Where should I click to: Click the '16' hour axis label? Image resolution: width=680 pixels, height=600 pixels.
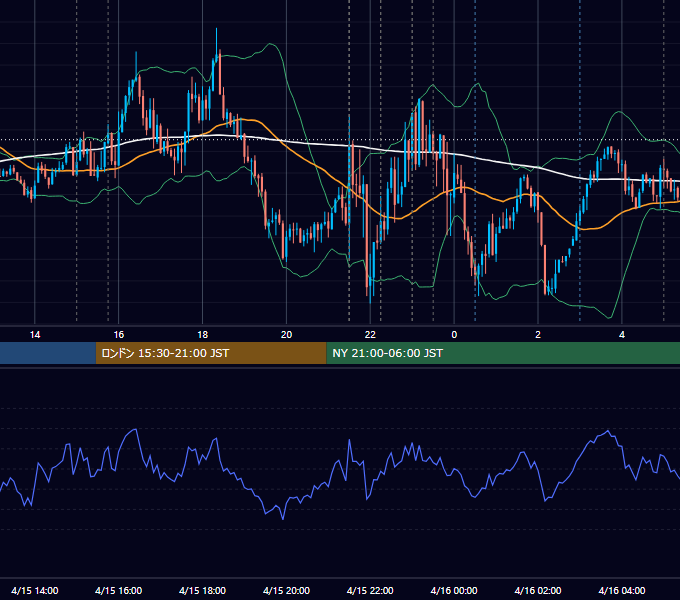click(118, 335)
